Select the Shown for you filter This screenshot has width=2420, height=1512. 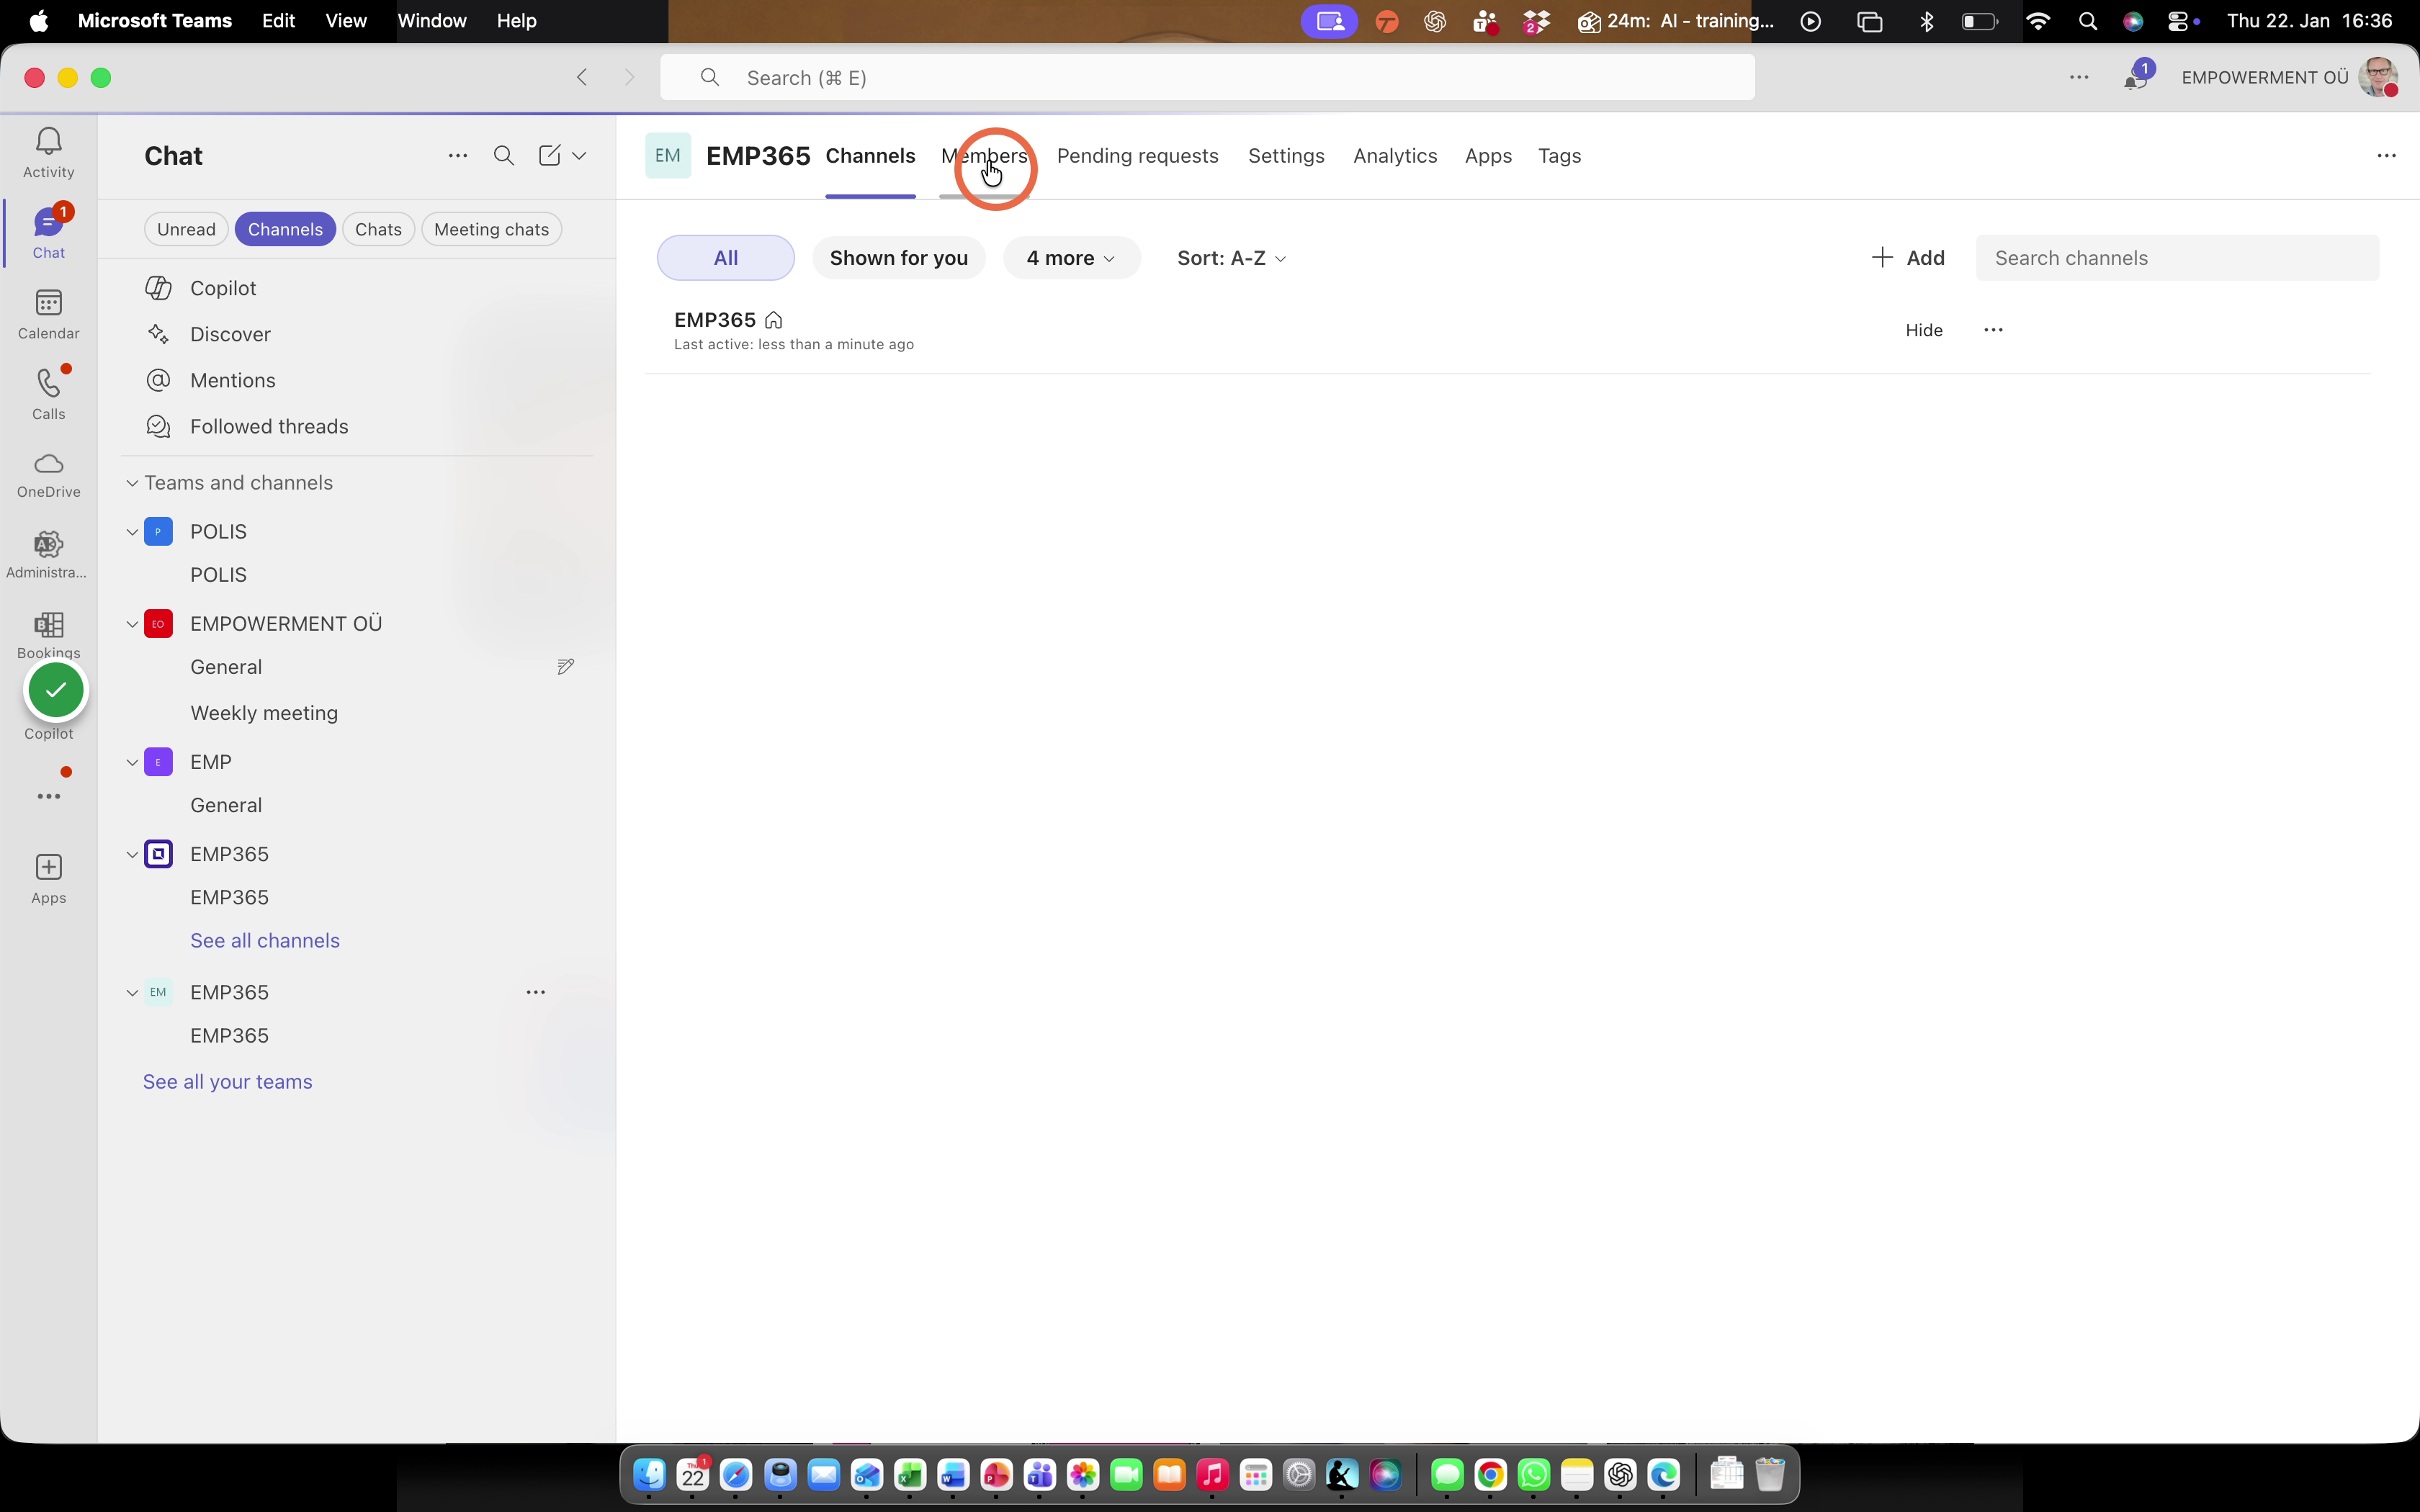pos(899,258)
